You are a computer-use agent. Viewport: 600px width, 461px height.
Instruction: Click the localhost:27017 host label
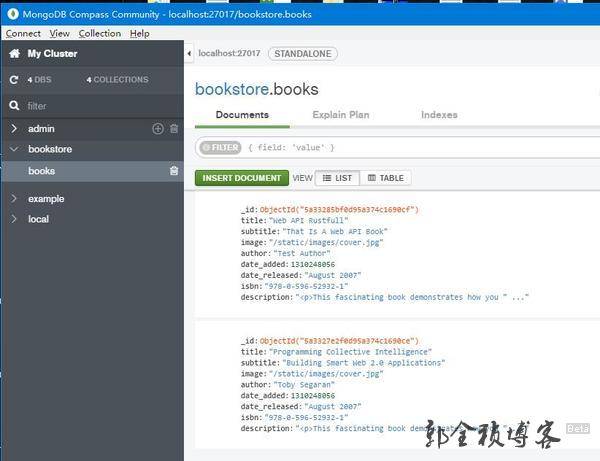point(229,53)
